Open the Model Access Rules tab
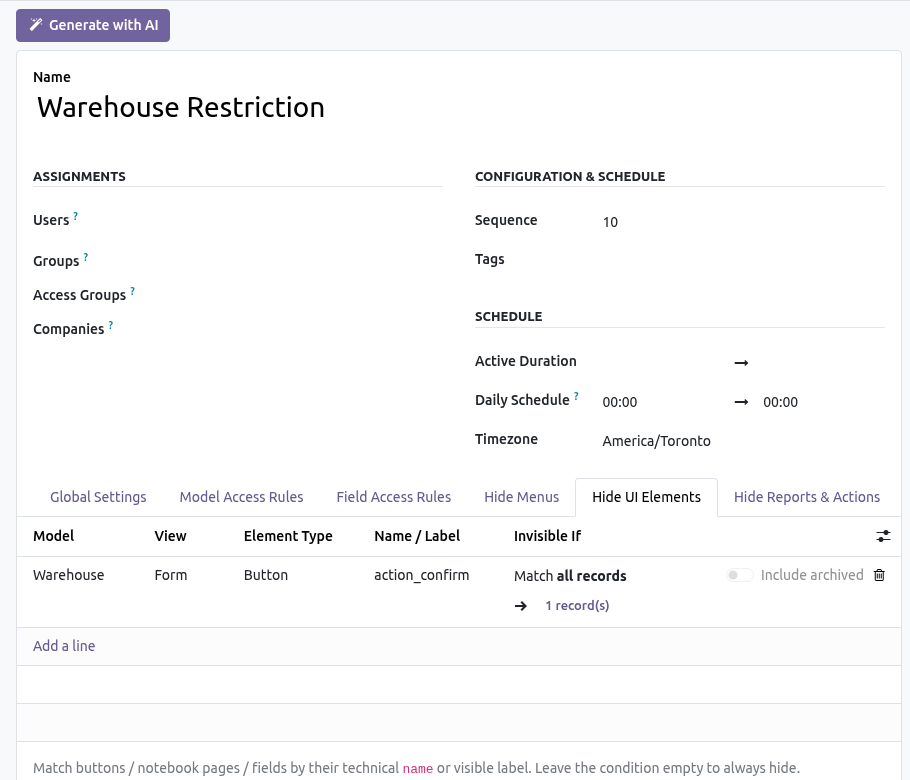The width and height of the screenshot is (910, 780). click(241, 497)
